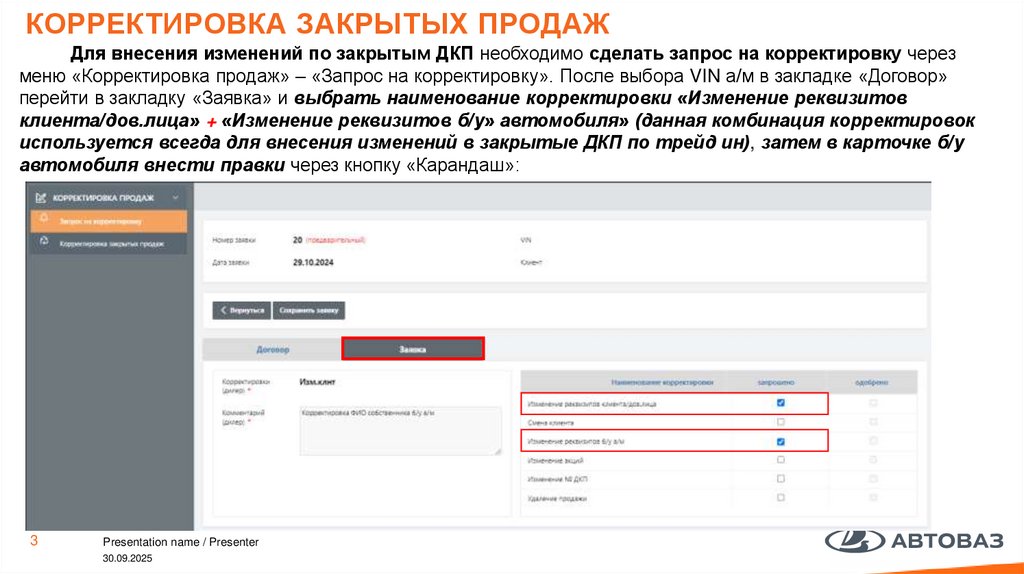Viewport: 1024px width, 574px height.
Task: Click the Наименование корректировки column header
Action: tap(662, 382)
